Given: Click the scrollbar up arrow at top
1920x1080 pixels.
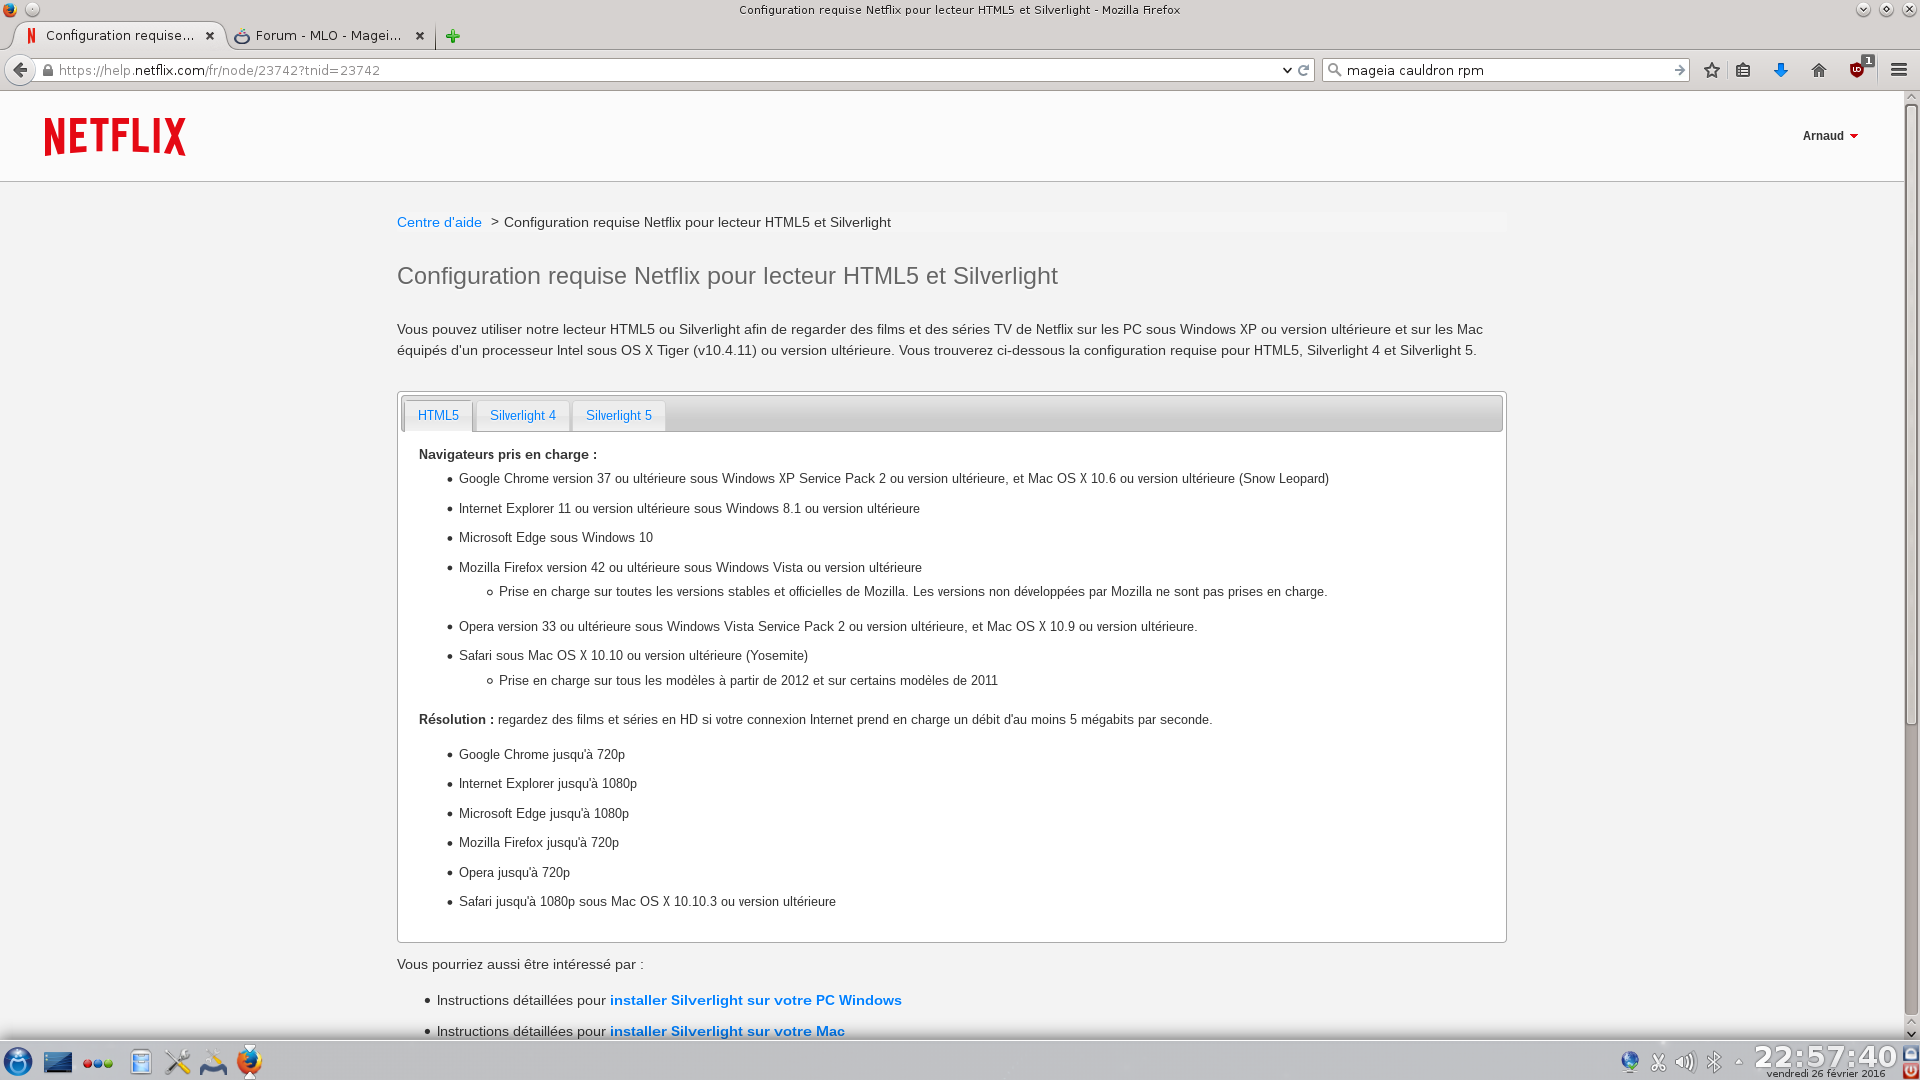Looking at the screenshot, I should click(x=1911, y=97).
